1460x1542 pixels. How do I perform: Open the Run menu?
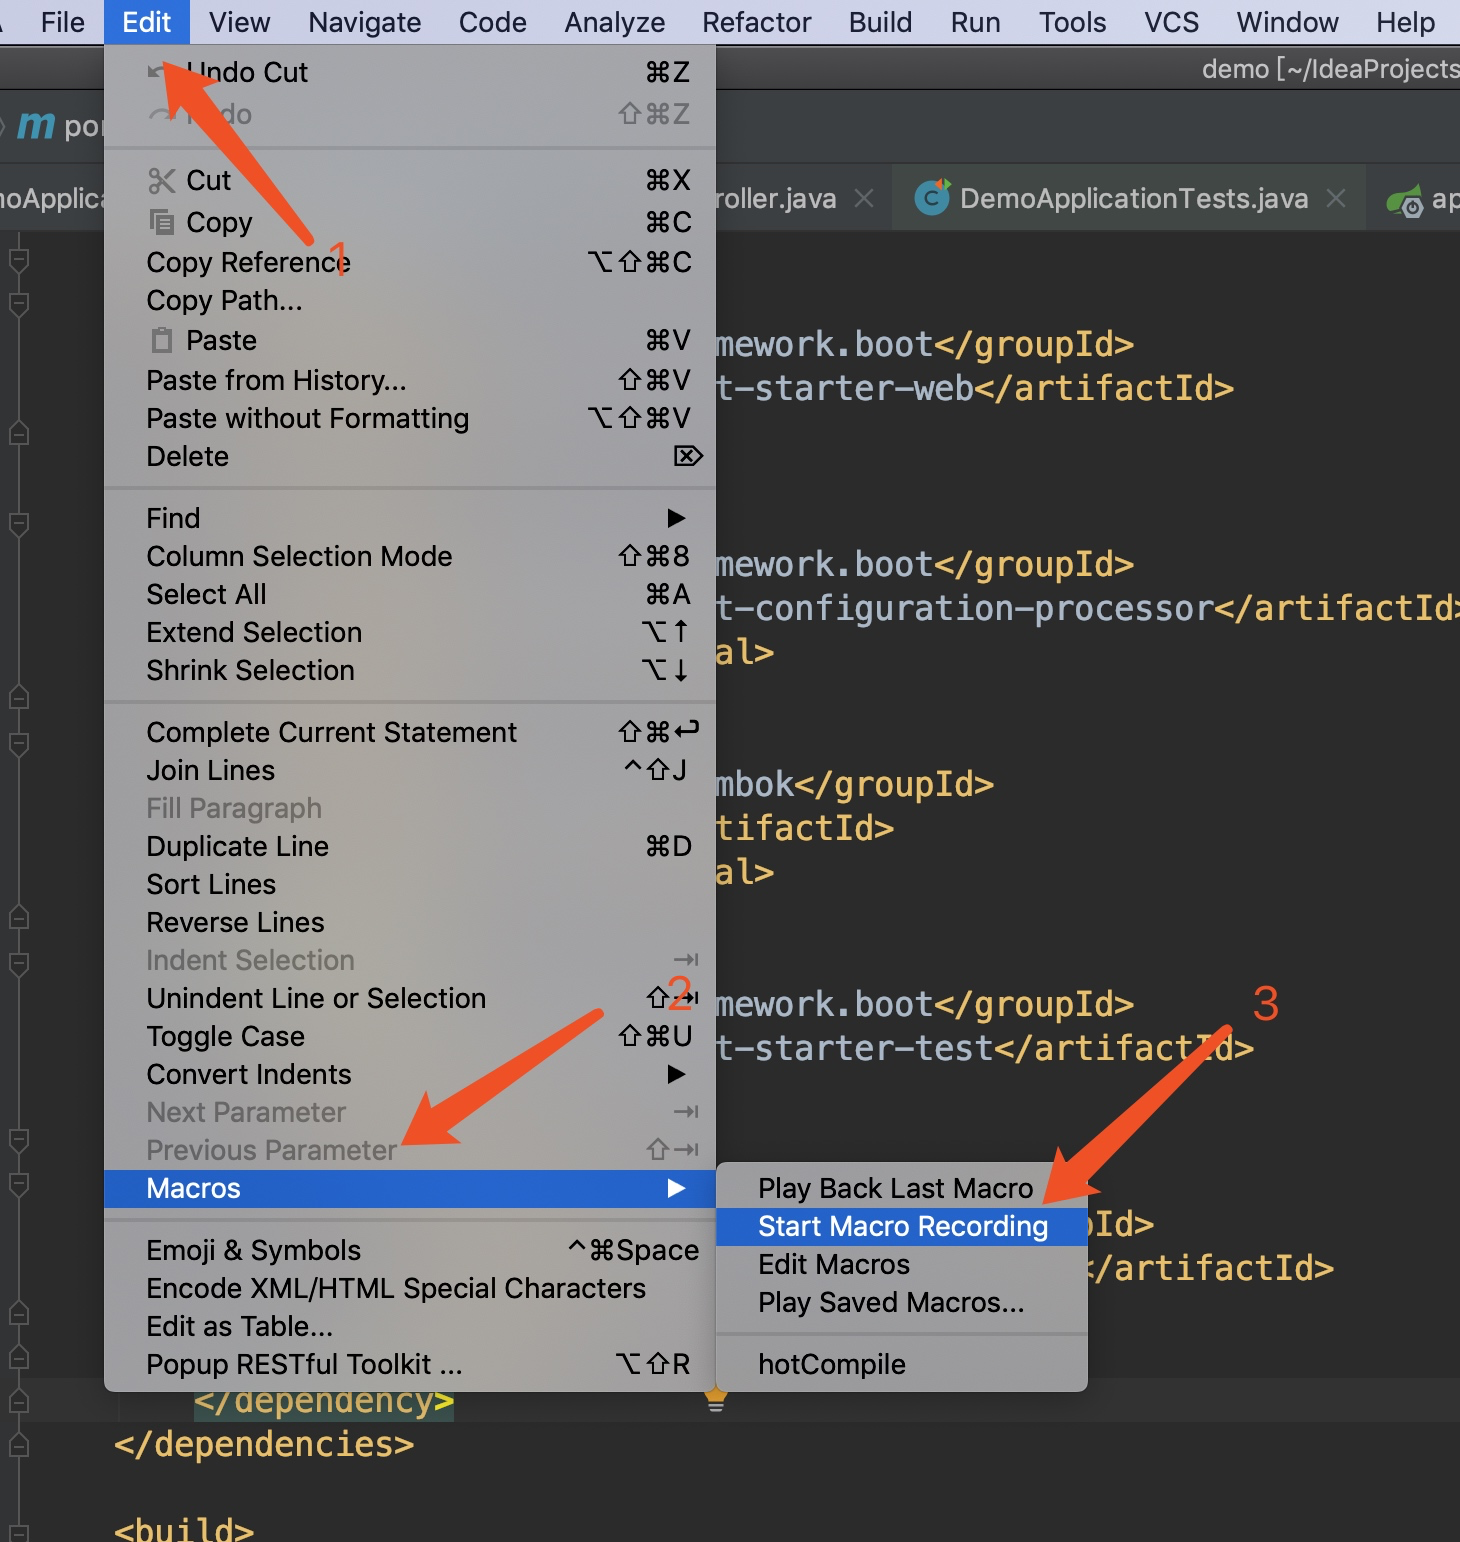(976, 22)
